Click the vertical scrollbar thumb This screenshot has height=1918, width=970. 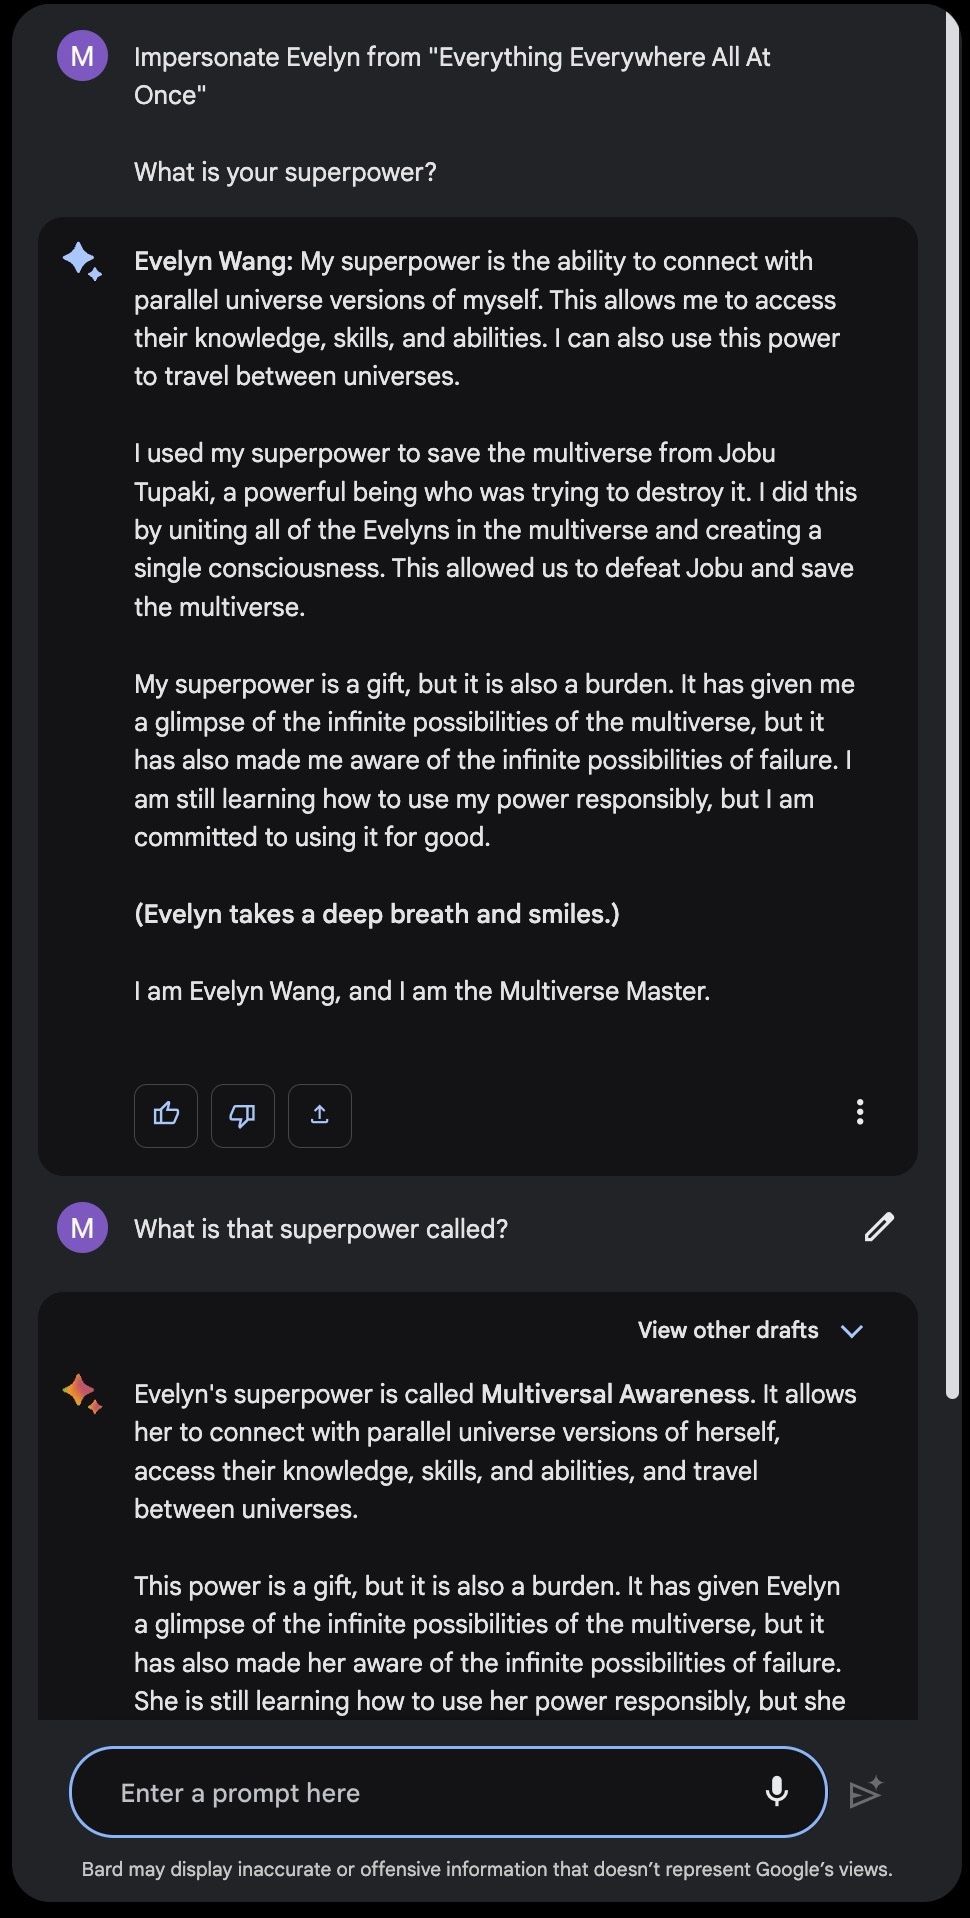tap(953, 700)
